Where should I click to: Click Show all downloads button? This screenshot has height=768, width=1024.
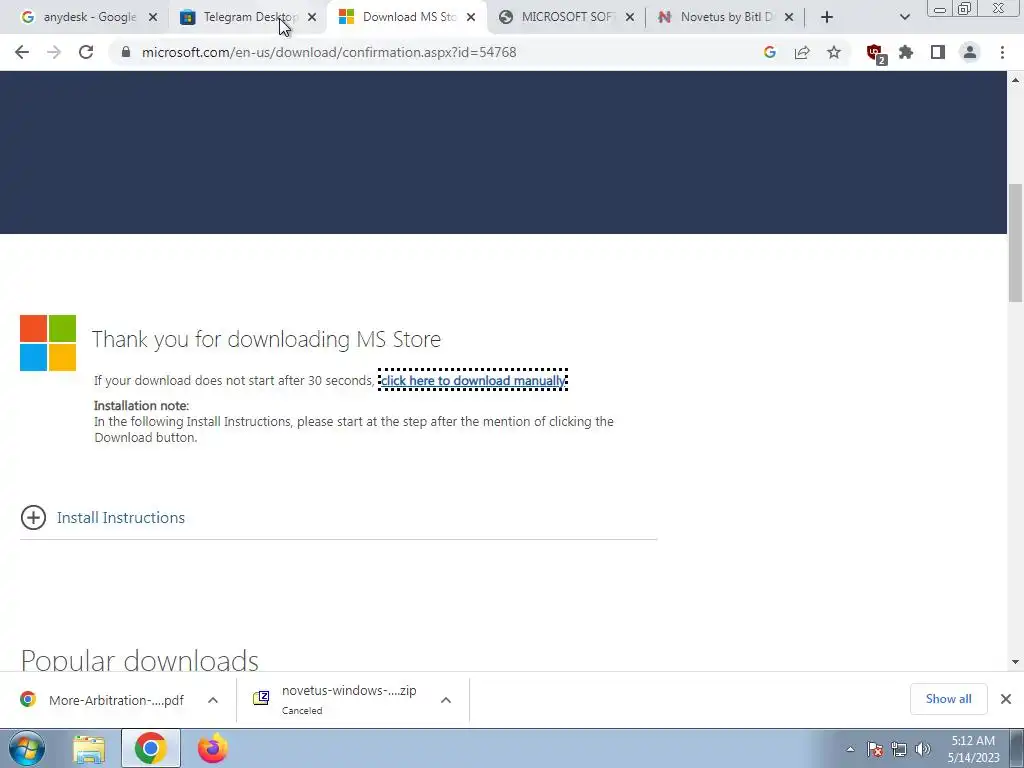pos(948,699)
